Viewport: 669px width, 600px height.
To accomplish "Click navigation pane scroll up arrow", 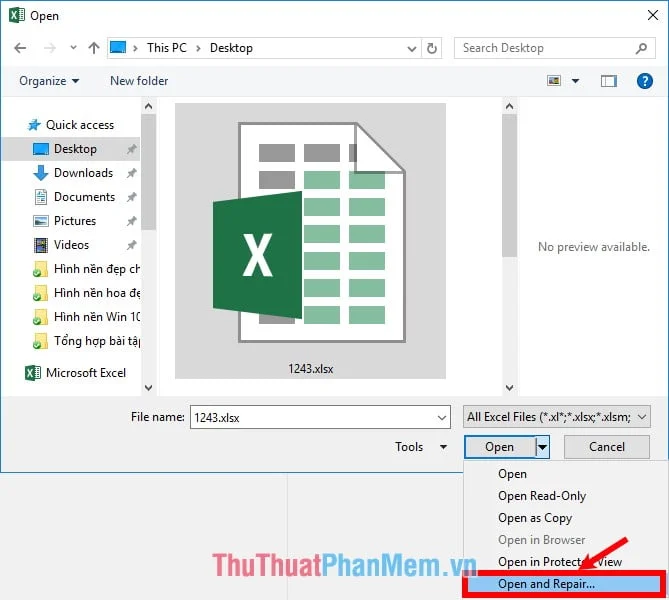I will [148, 106].
